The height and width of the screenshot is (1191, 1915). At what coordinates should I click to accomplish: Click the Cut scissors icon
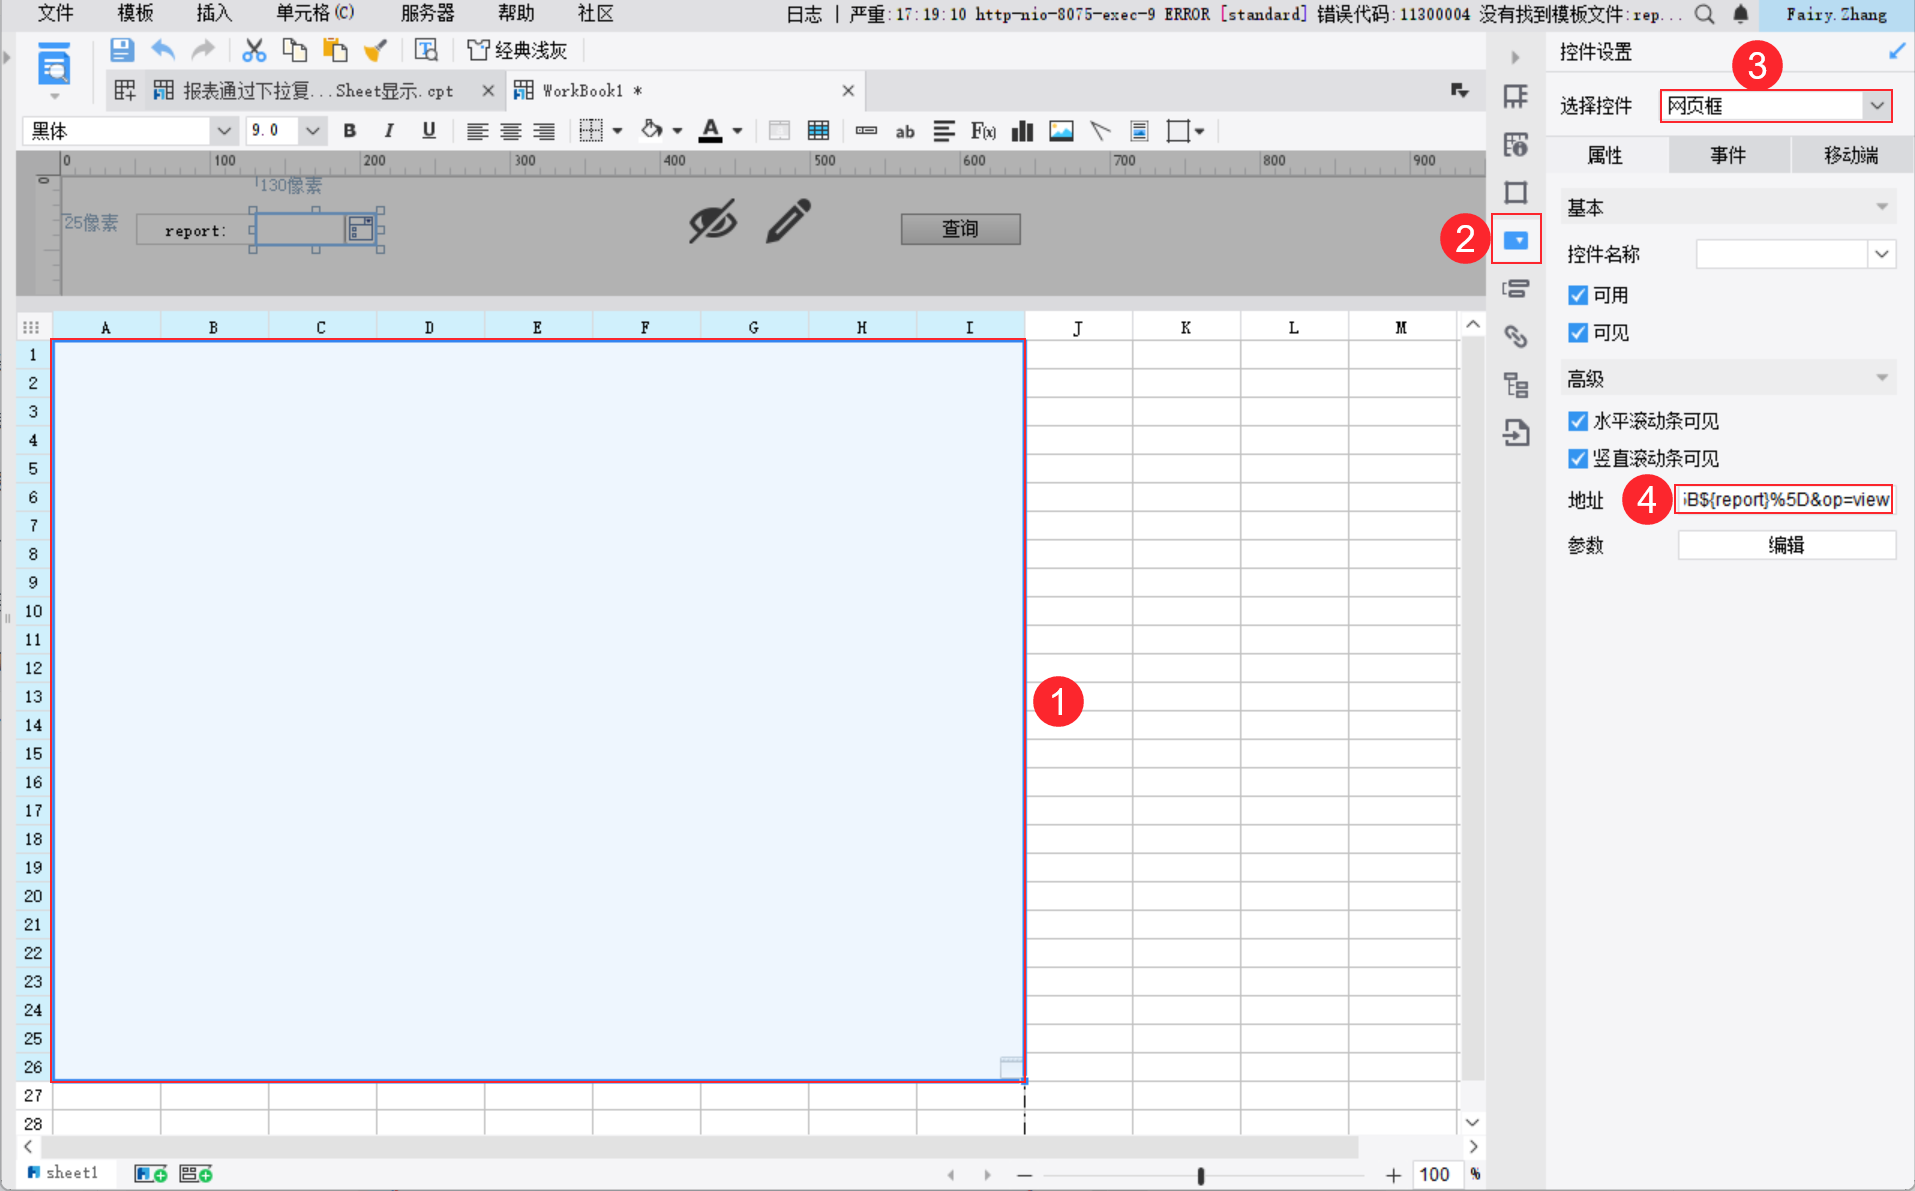click(x=254, y=50)
